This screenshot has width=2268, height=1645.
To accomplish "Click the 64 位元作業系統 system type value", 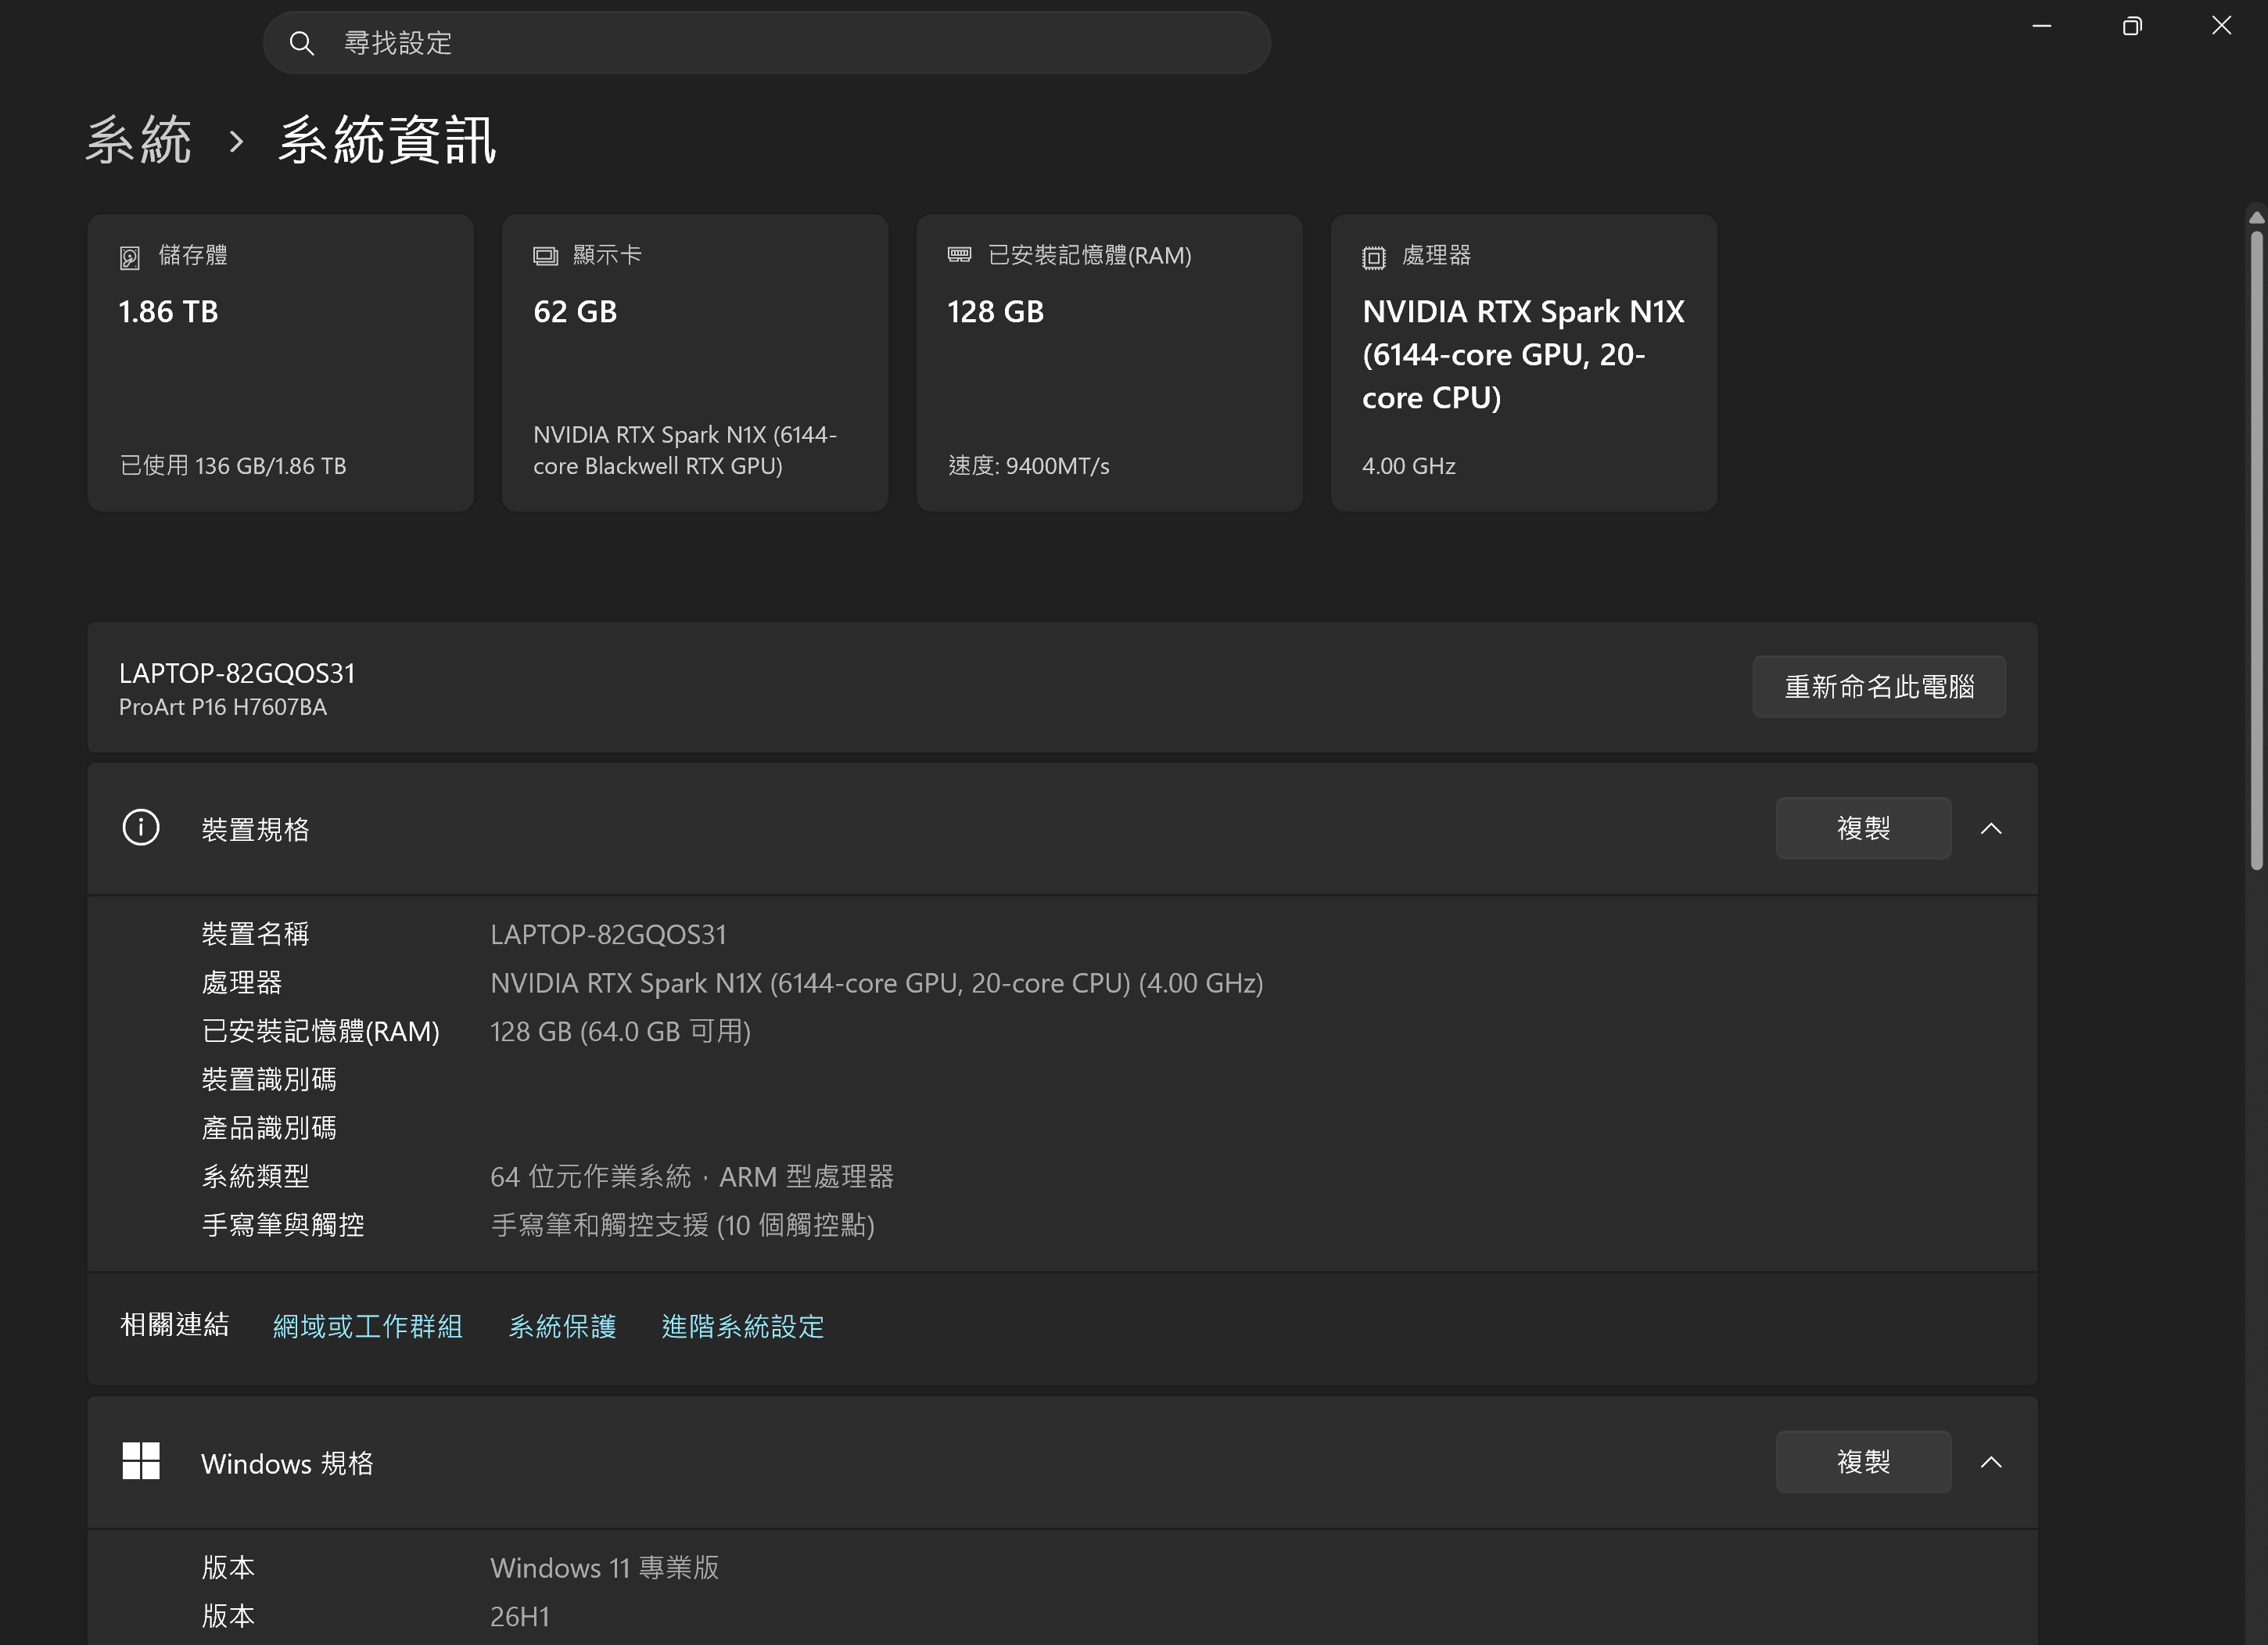I will click(691, 1176).
